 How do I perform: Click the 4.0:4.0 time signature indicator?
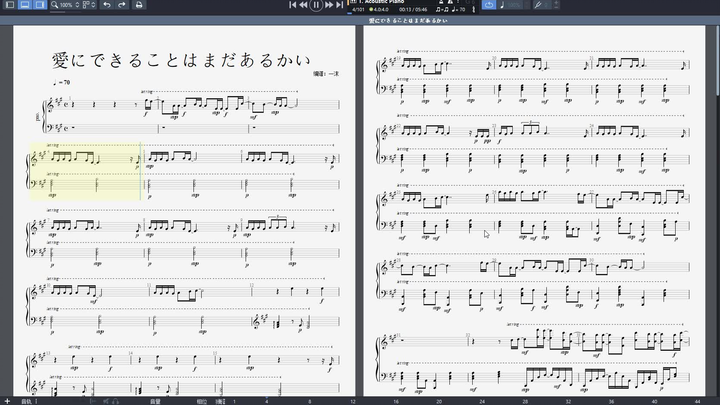tap(379, 9)
